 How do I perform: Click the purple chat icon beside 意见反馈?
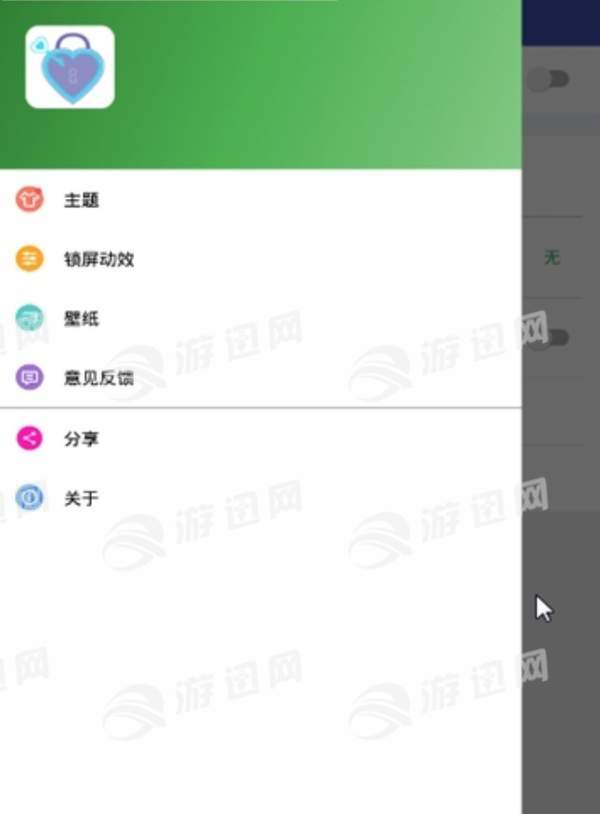coord(30,377)
